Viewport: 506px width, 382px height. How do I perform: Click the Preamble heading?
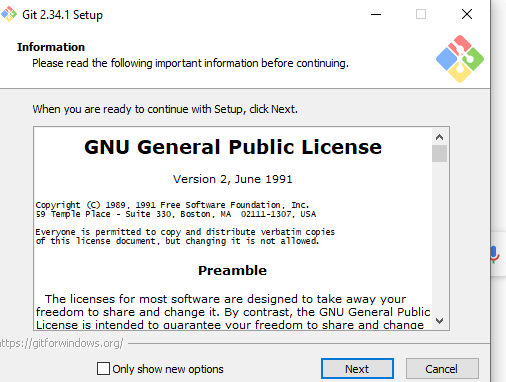pos(232,270)
